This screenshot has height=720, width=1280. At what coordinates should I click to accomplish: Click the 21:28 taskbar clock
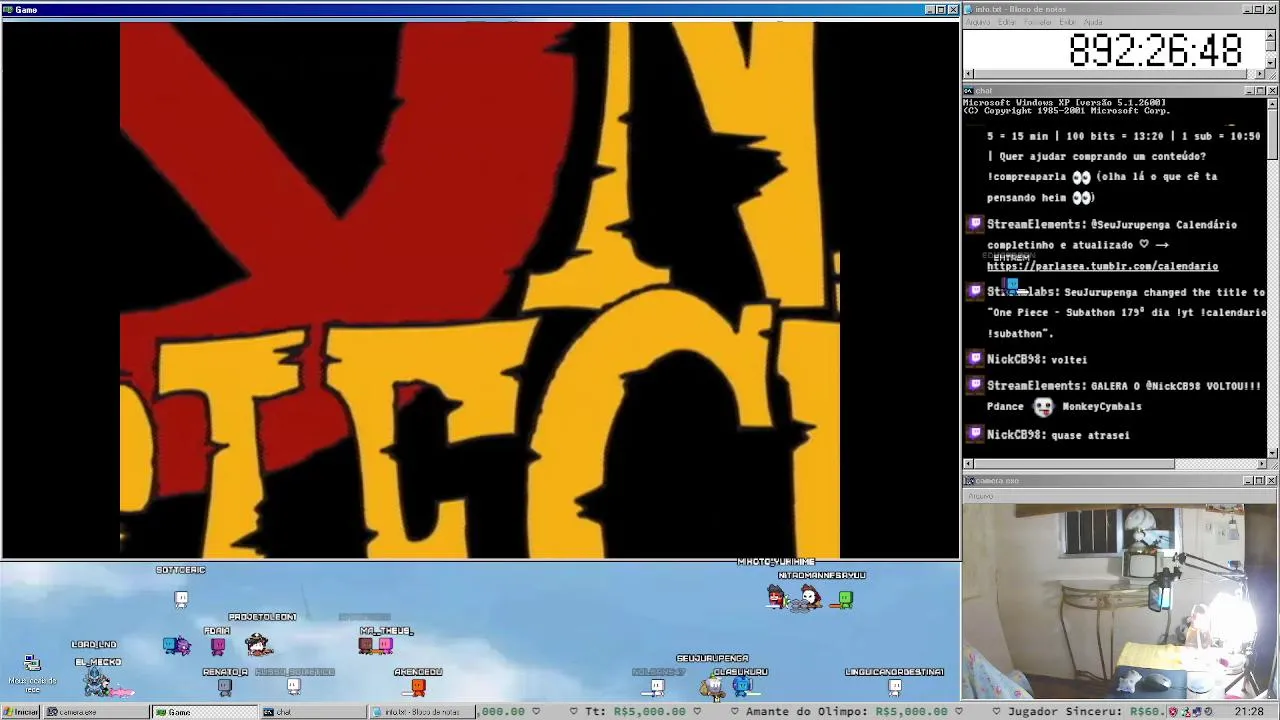coord(1248,712)
